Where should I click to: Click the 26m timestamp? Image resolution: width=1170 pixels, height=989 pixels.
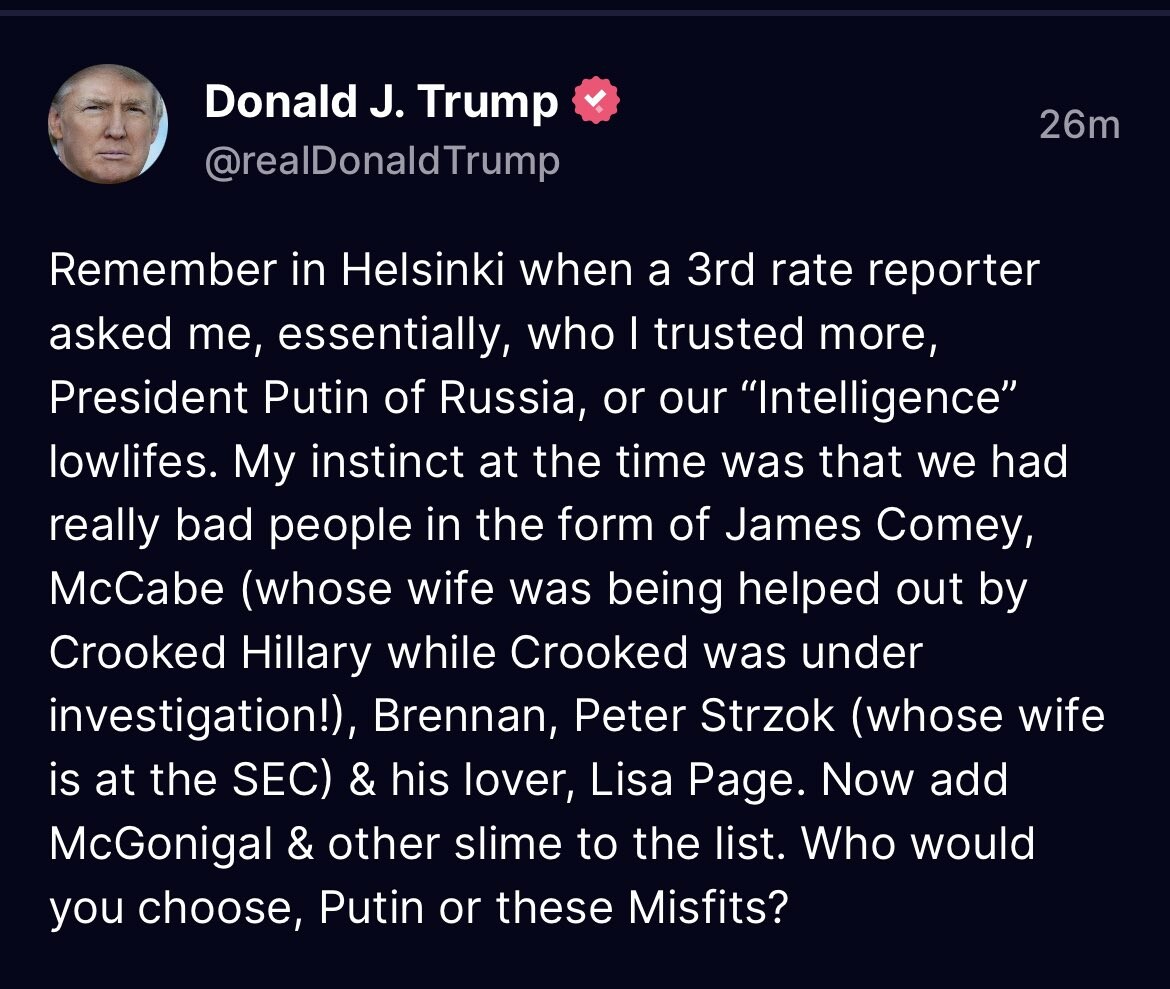[x=1080, y=125]
